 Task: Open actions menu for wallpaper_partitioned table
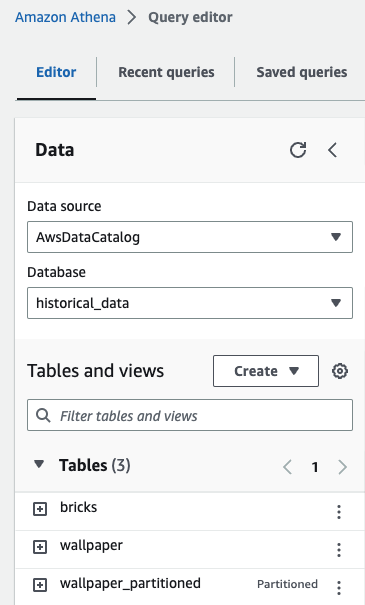(x=339, y=588)
